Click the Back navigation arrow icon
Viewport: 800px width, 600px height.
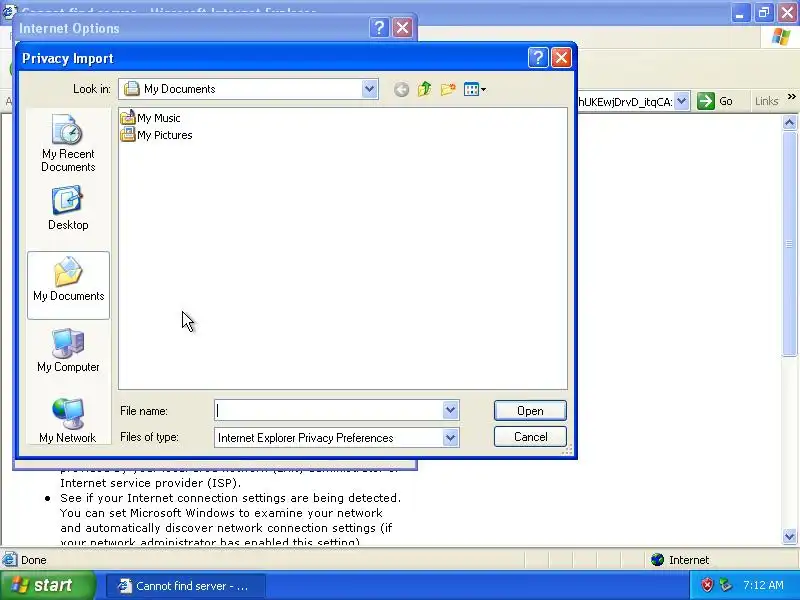click(x=402, y=90)
